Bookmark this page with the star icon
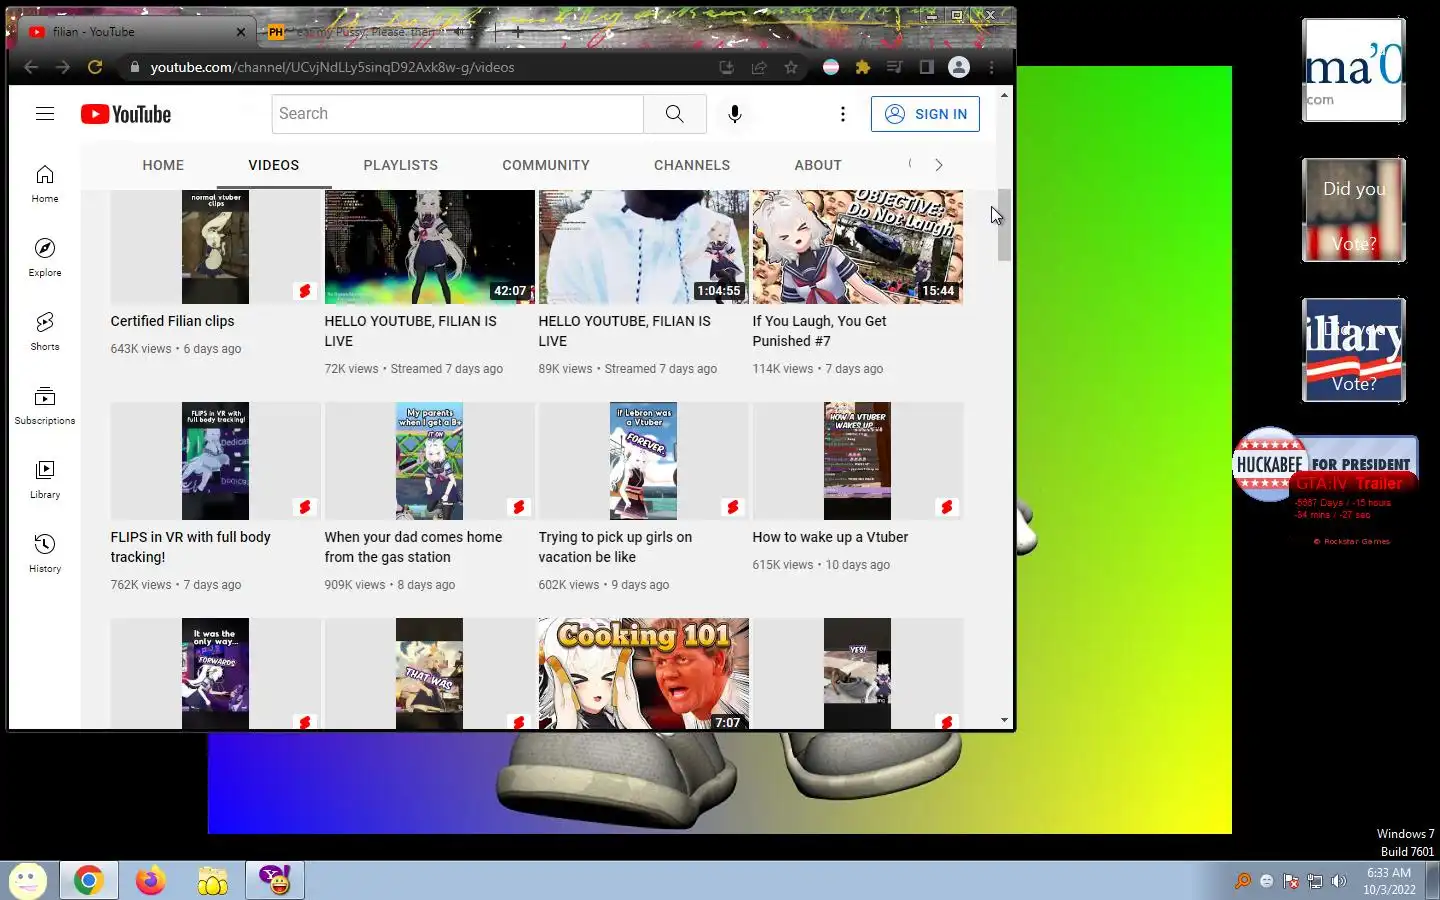Image resolution: width=1440 pixels, height=900 pixels. click(791, 67)
